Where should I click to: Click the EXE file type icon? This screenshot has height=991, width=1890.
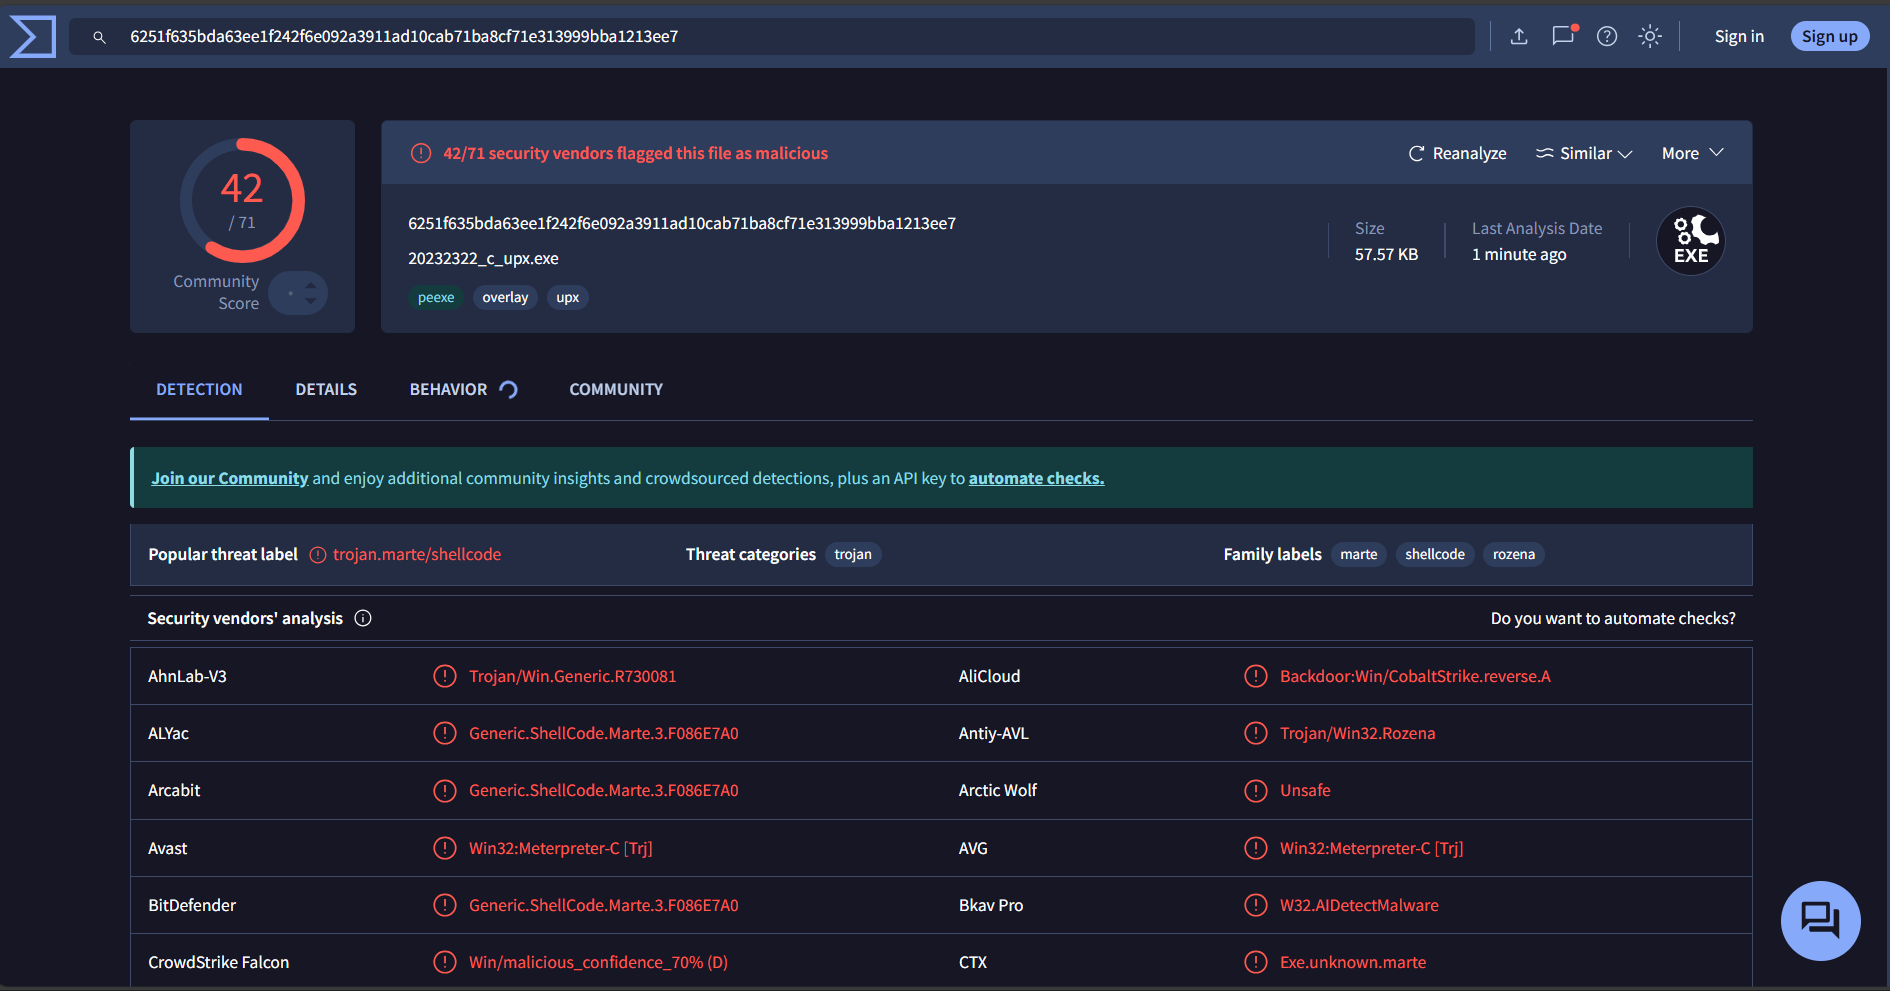(x=1691, y=241)
